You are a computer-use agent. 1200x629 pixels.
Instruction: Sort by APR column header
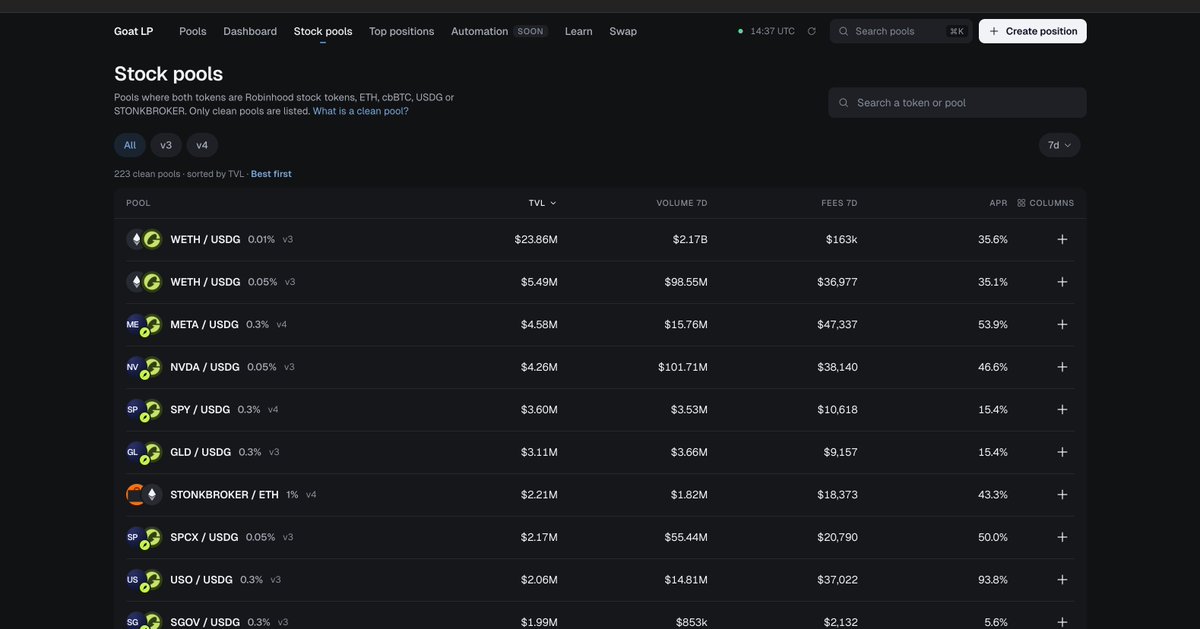(998, 203)
